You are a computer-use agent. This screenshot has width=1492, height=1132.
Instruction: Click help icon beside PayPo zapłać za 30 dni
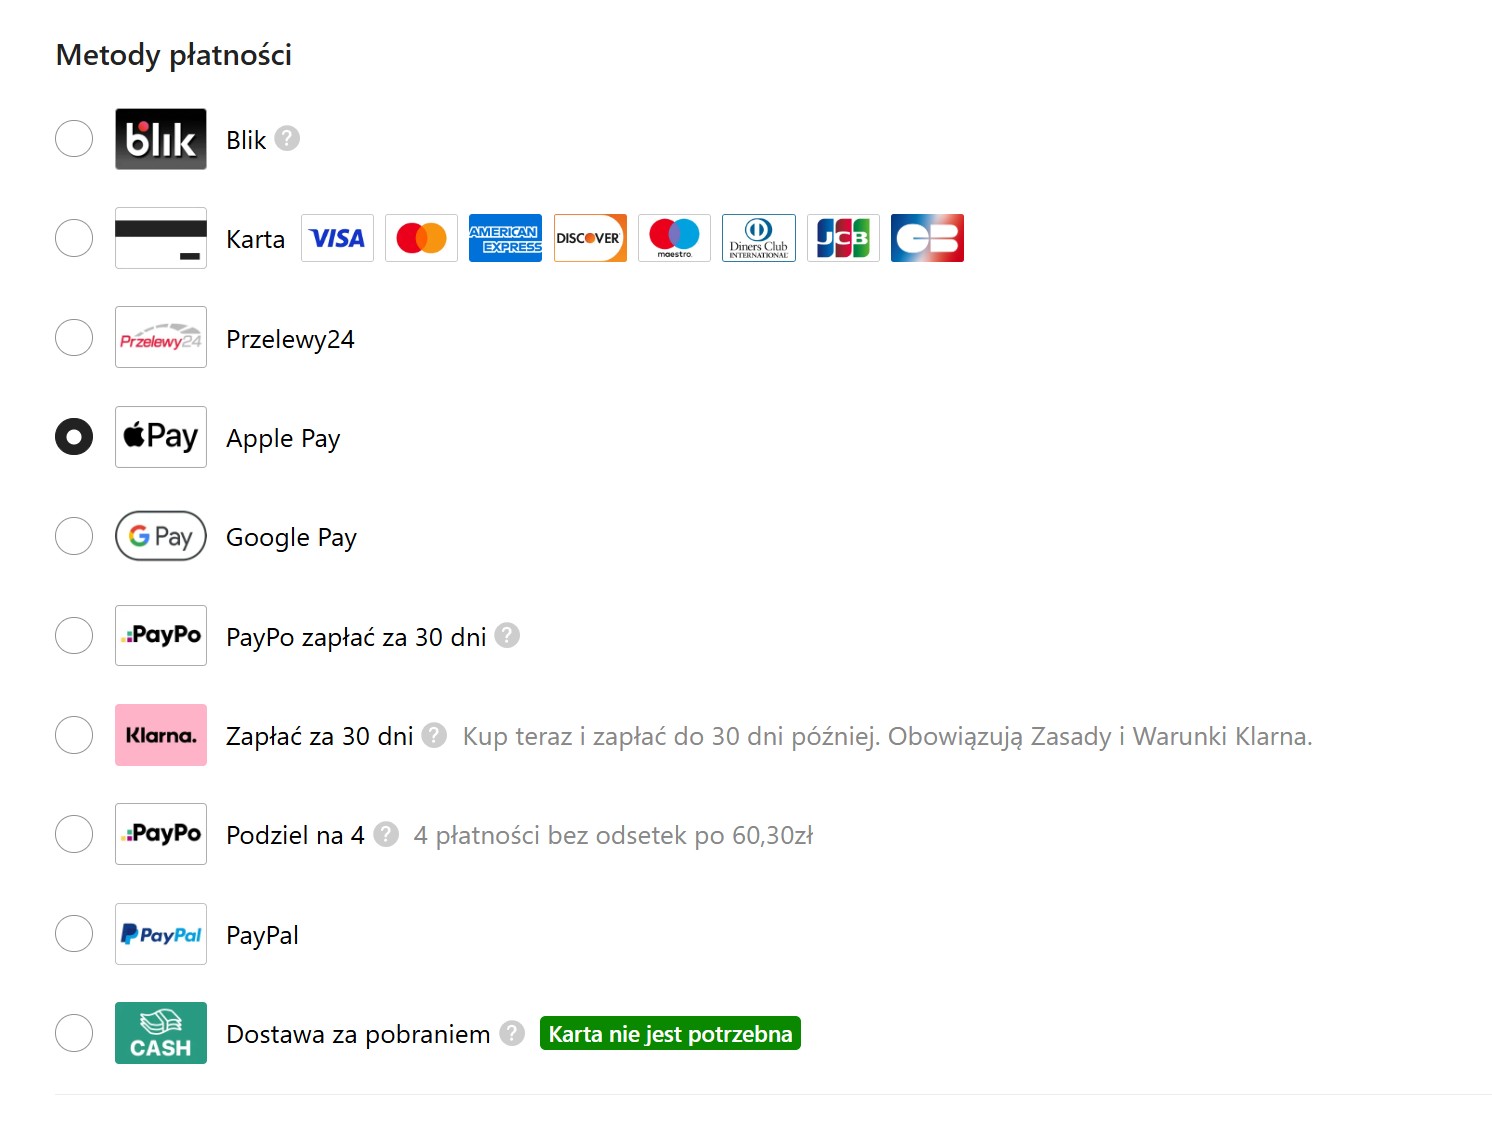[x=508, y=636]
